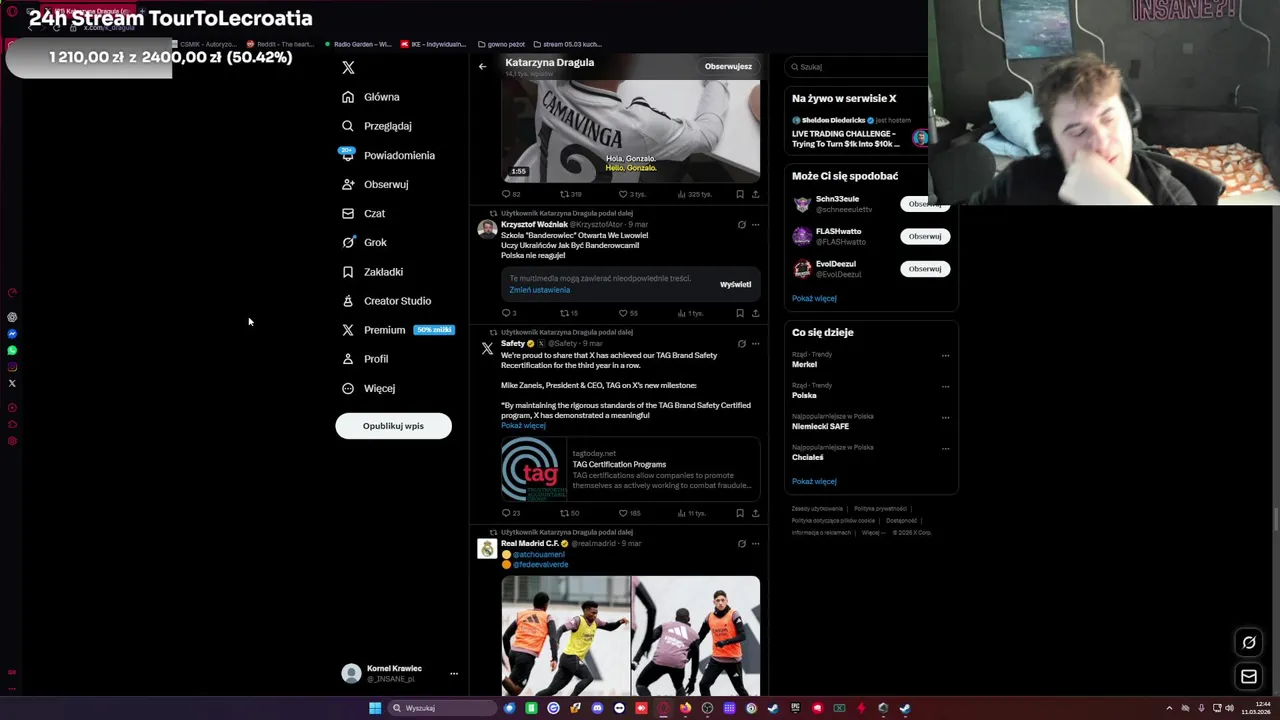The image size is (1280, 720).
Task: Follow EvolDeezul via Obserwuj button
Action: 925,268
